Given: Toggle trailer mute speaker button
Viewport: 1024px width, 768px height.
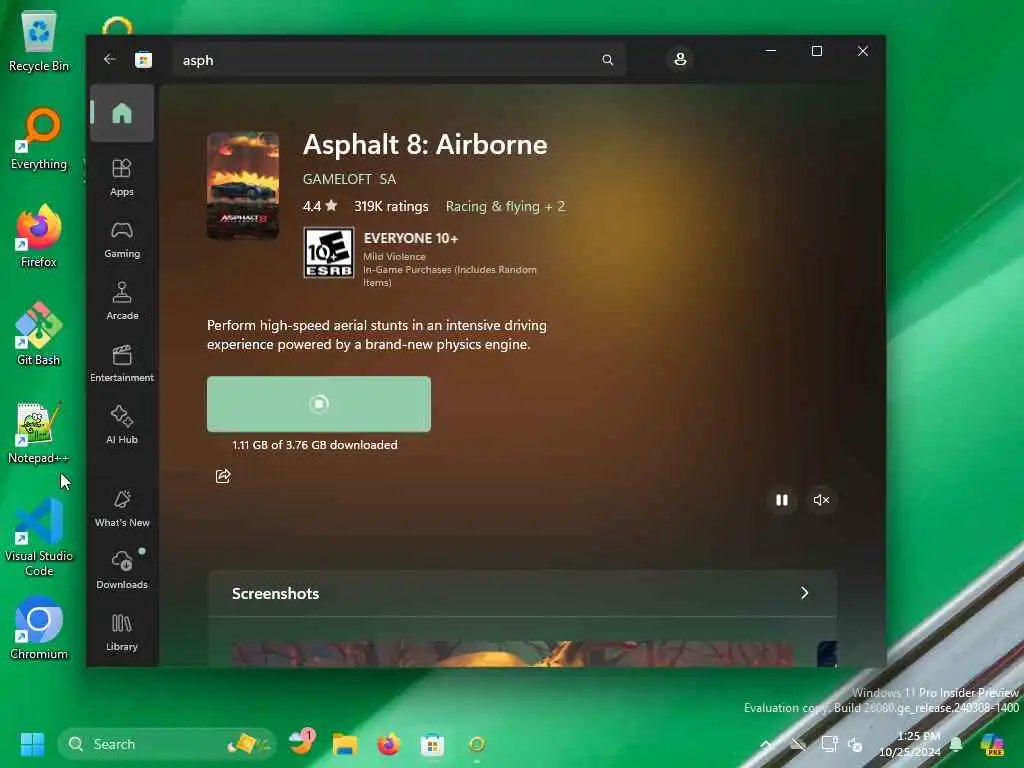Looking at the screenshot, I should 822,500.
